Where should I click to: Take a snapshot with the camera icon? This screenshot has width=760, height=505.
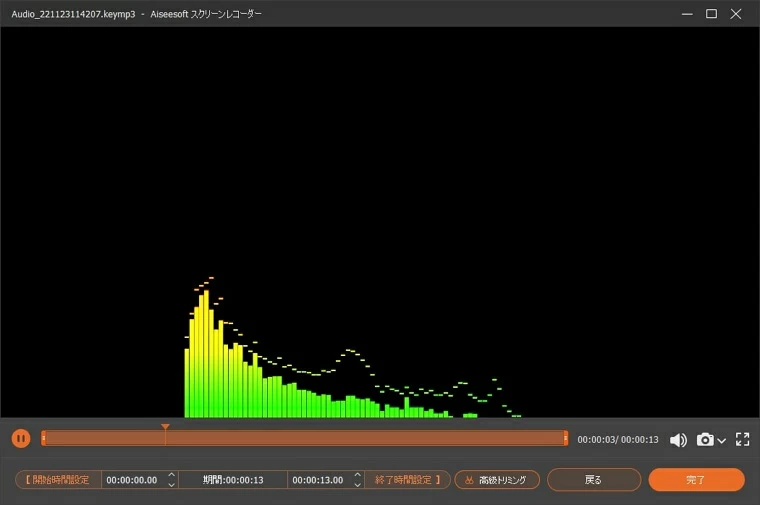point(705,440)
